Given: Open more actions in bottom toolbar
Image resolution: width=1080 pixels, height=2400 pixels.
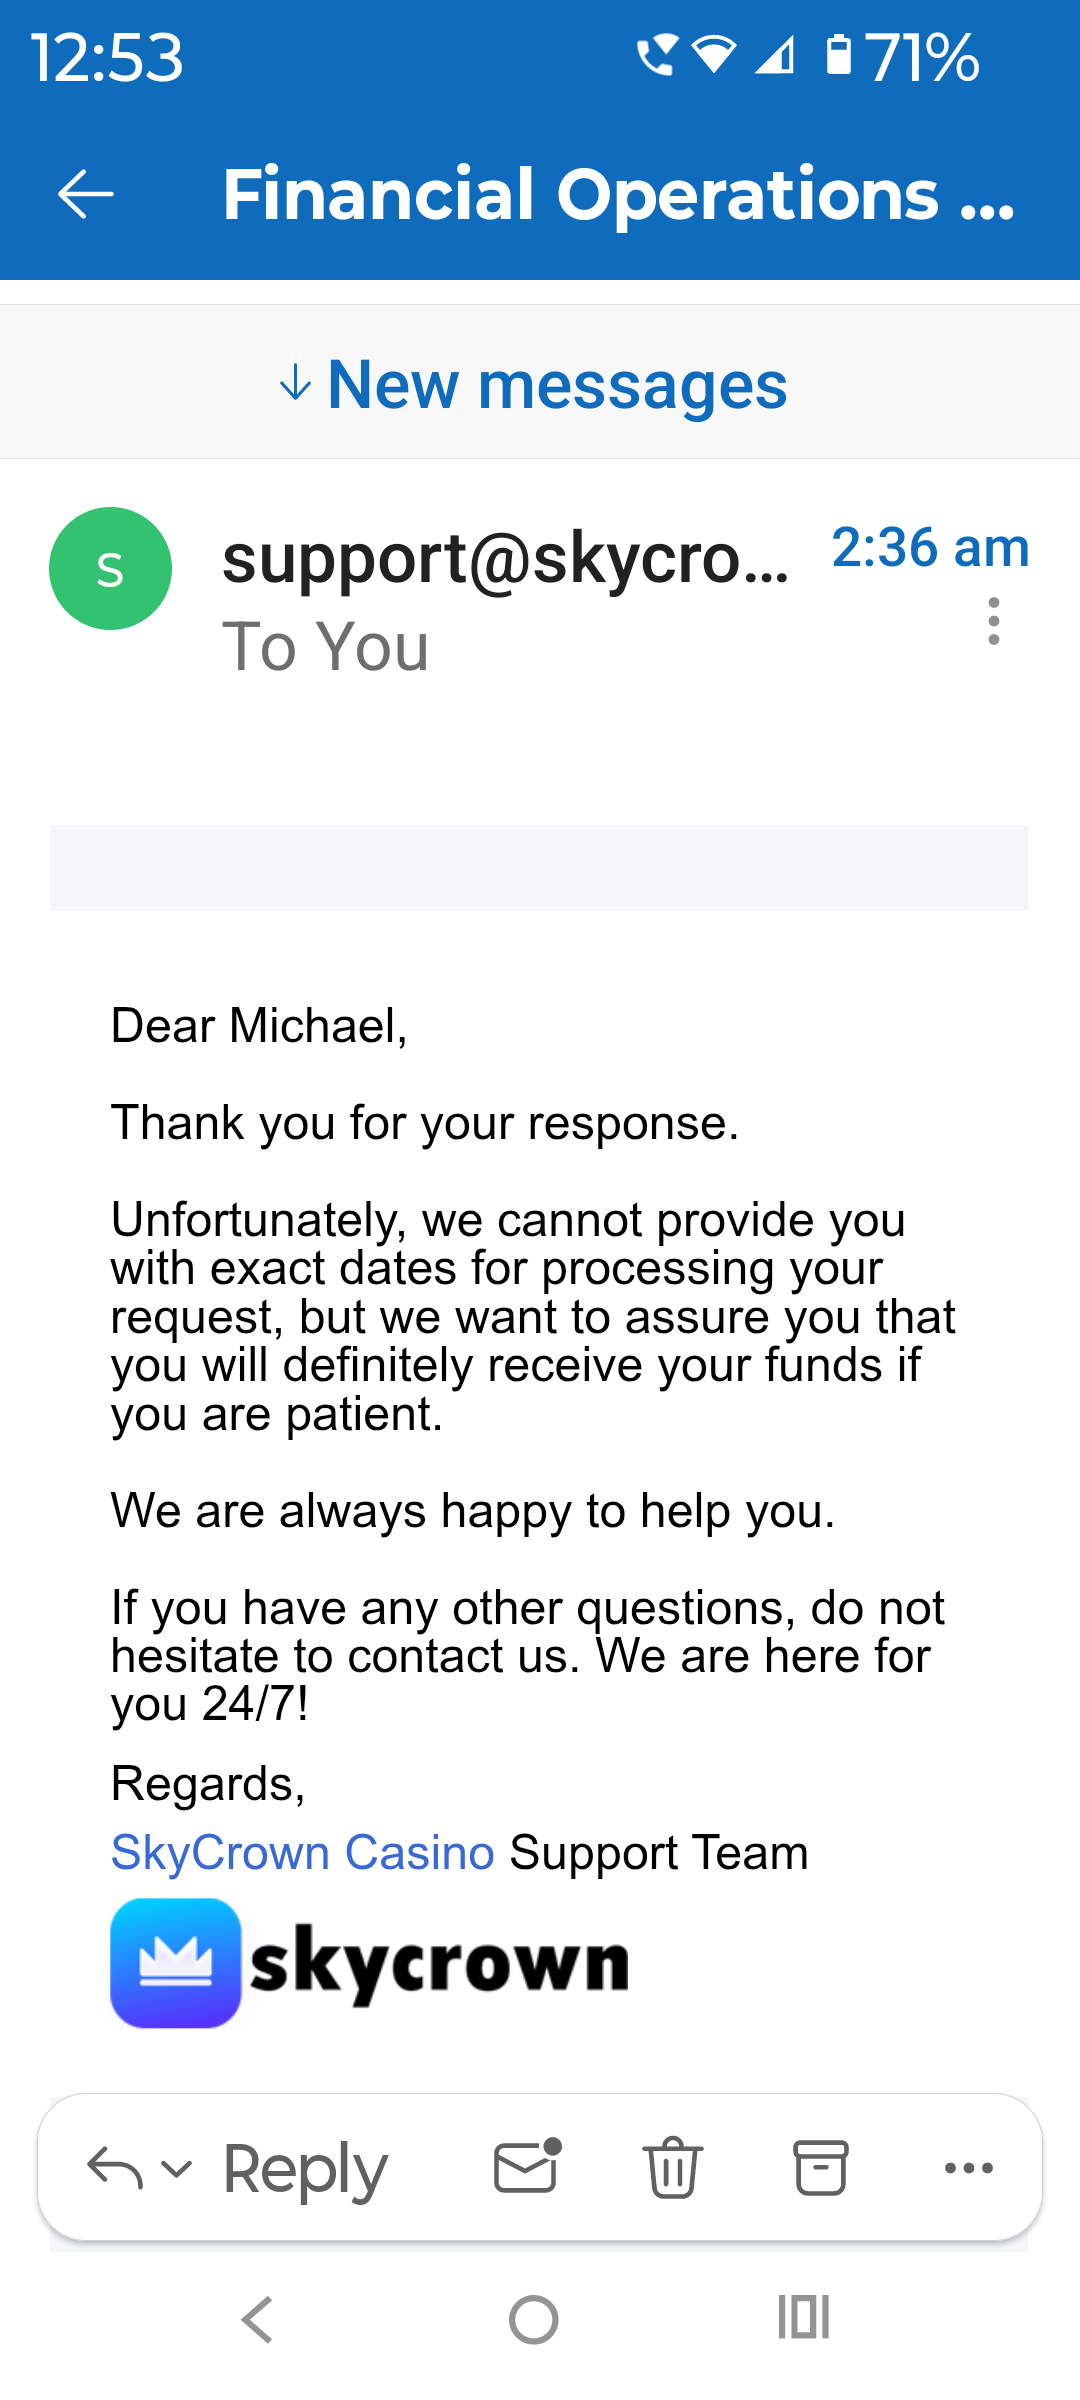Looking at the screenshot, I should pyautogui.click(x=968, y=2168).
